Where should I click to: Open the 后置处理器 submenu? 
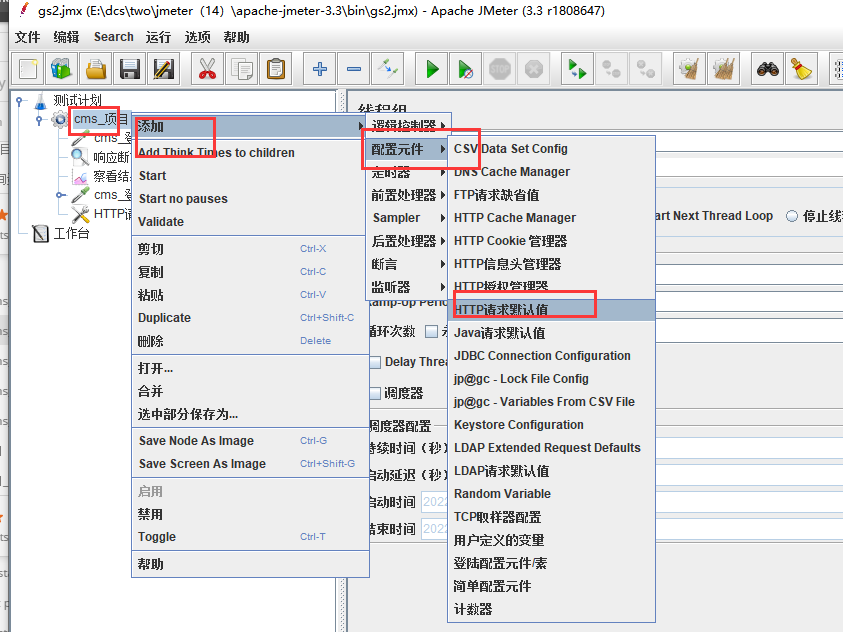tap(407, 241)
